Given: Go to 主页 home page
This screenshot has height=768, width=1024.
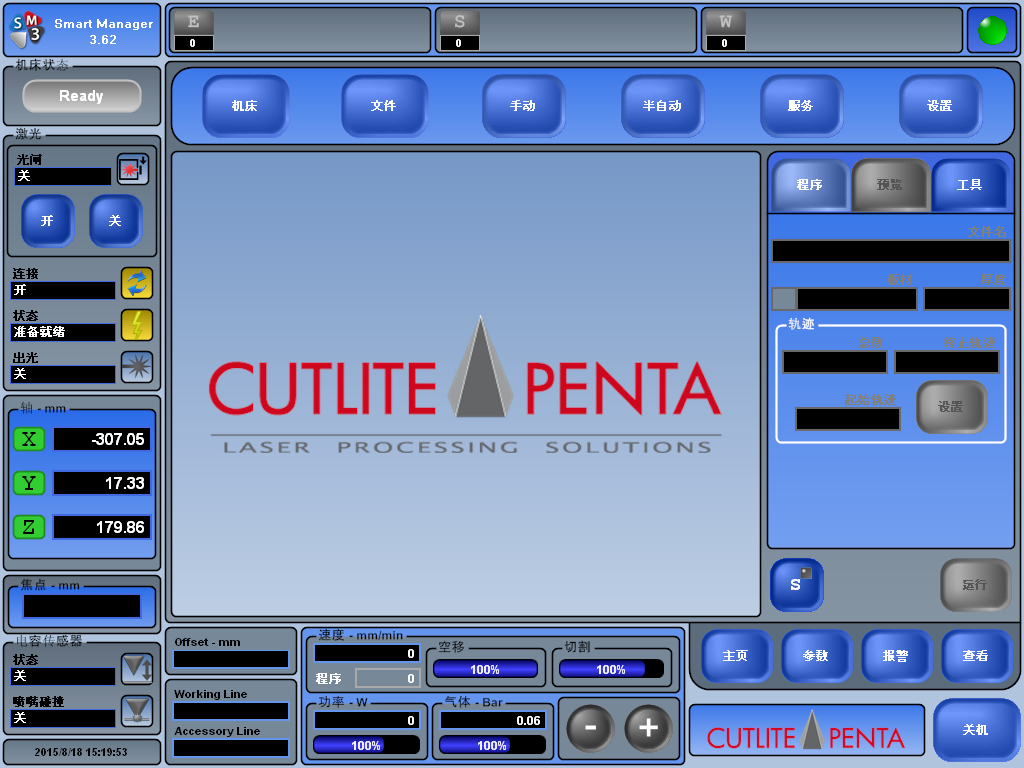Looking at the screenshot, I should point(736,656).
